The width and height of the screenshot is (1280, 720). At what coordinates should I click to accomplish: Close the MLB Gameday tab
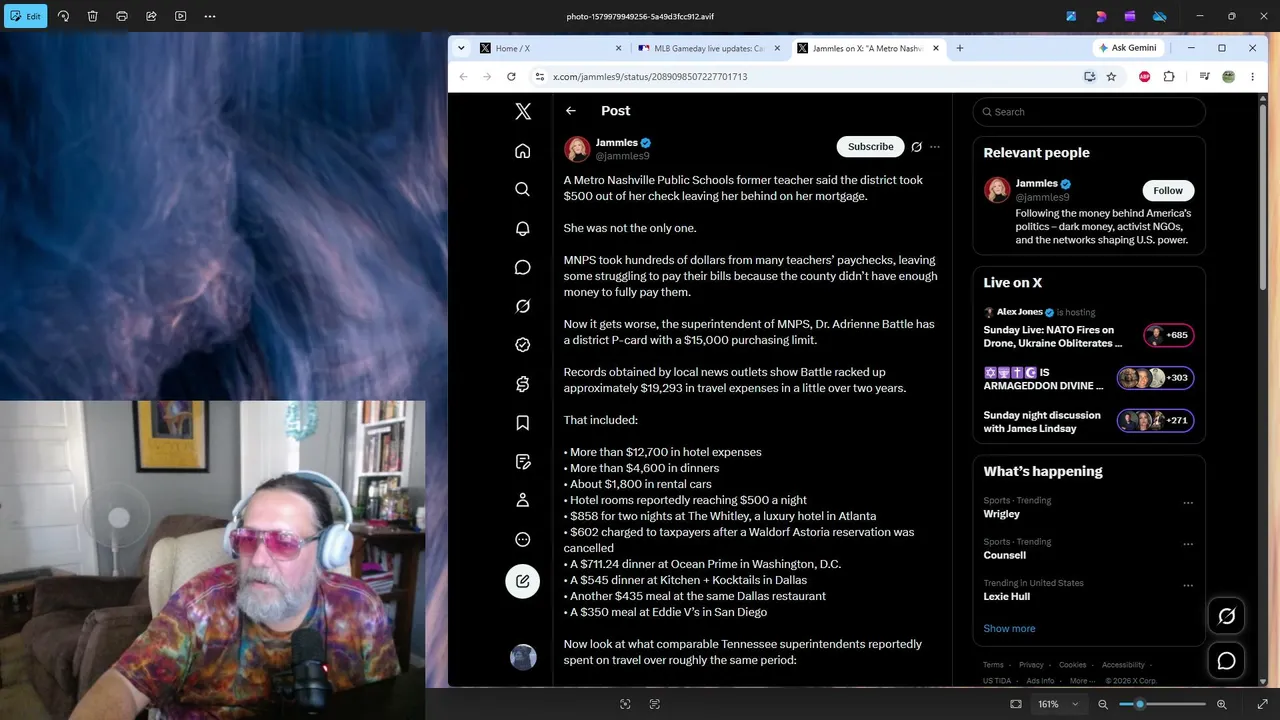click(777, 48)
